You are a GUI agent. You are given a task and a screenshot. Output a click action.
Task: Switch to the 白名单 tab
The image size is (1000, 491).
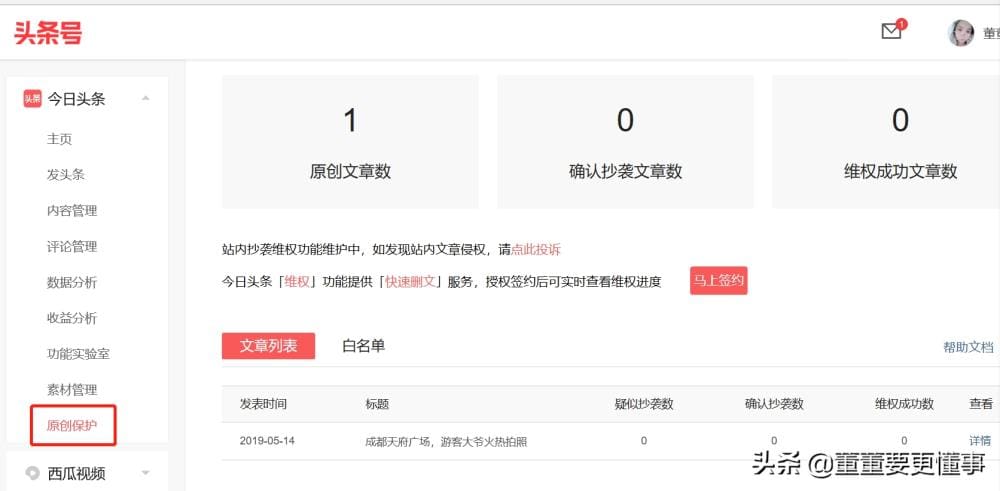click(364, 346)
